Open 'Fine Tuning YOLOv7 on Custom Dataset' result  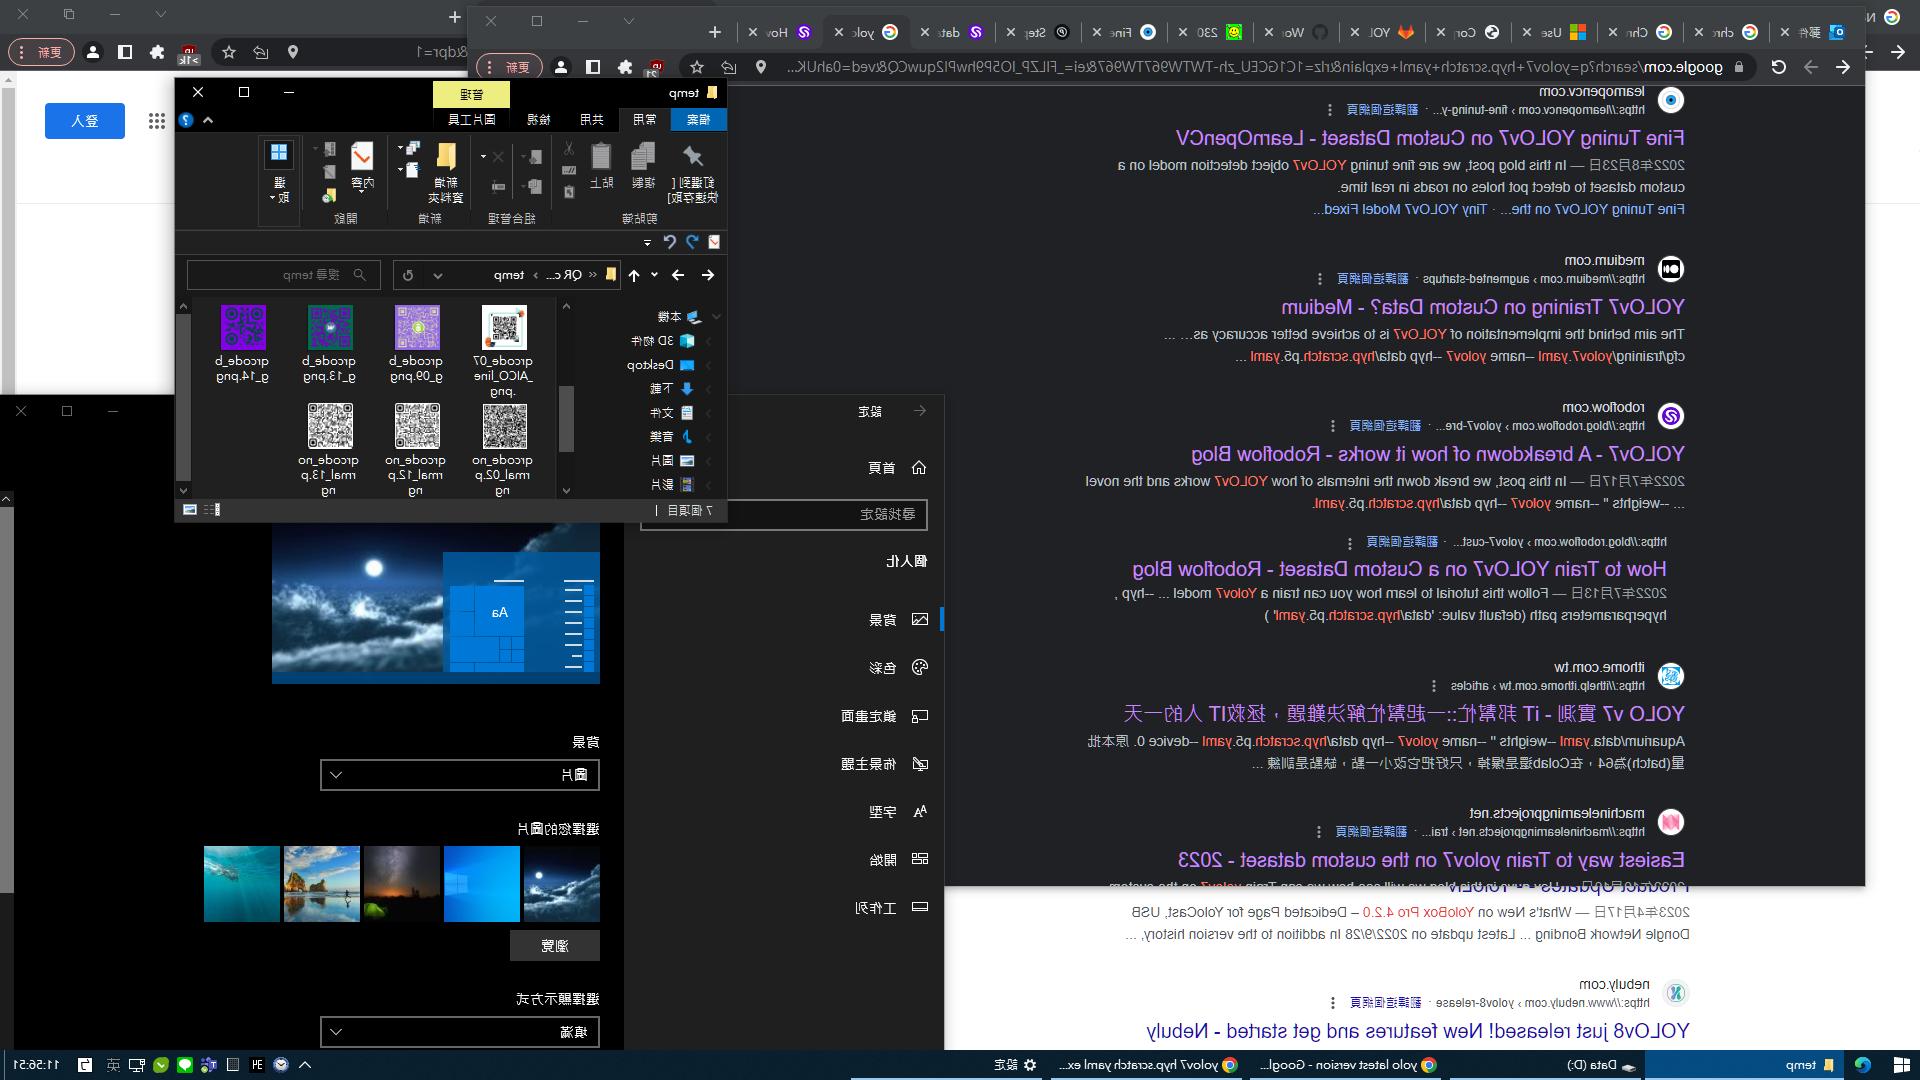(1430, 138)
